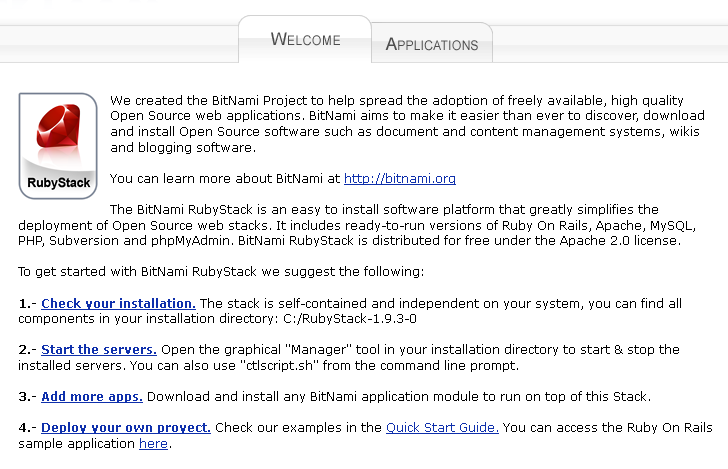728x469 pixels.
Task: Open the 'Deploy your own proyect.' link
Action: tap(126, 428)
